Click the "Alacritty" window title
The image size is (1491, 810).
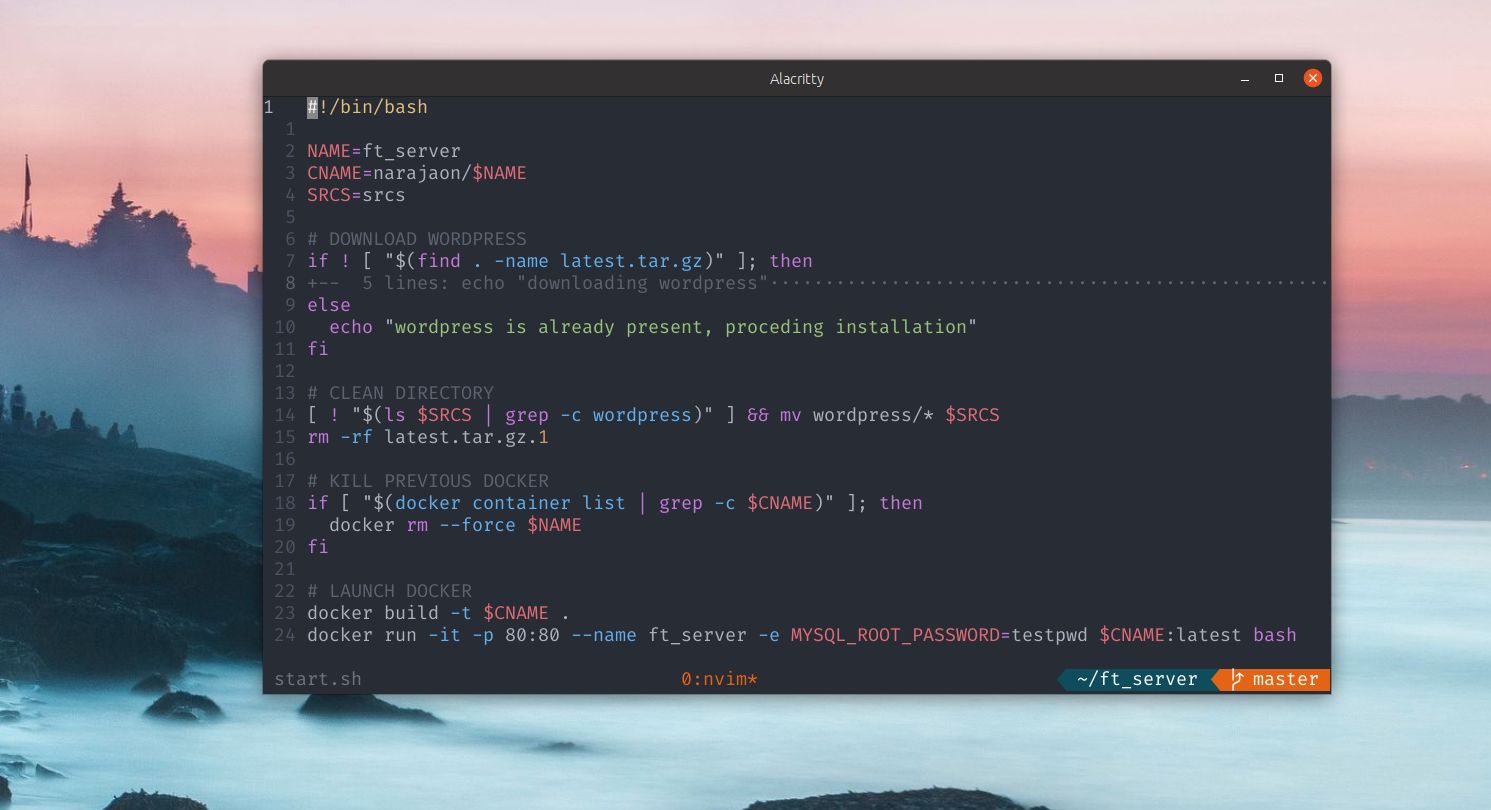[x=796, y=78]
